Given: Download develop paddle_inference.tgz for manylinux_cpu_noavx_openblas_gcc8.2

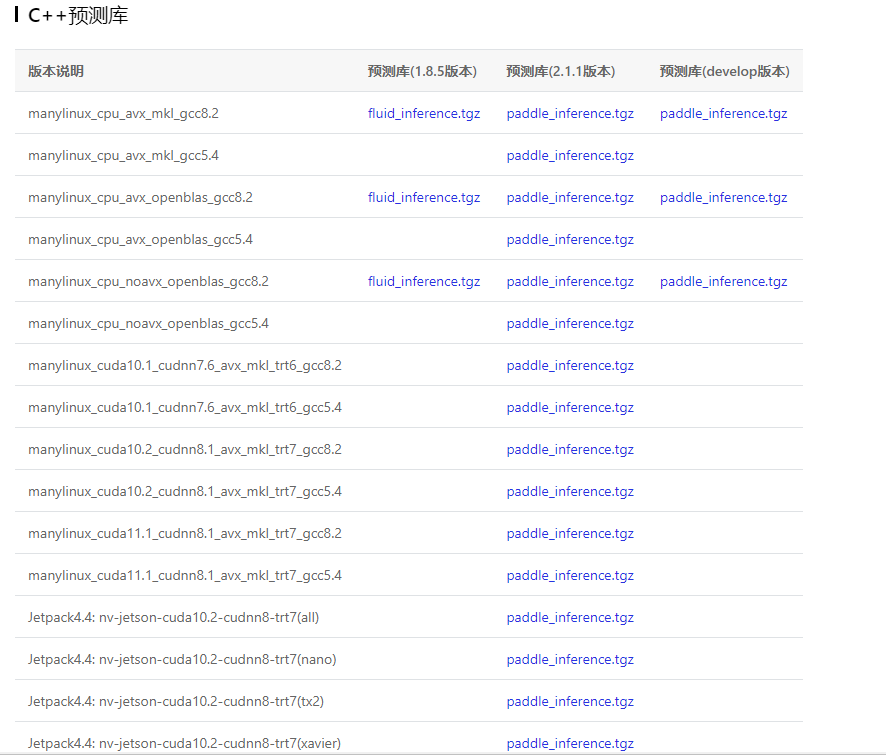Looking at the screenshot, I should point(723,281).
